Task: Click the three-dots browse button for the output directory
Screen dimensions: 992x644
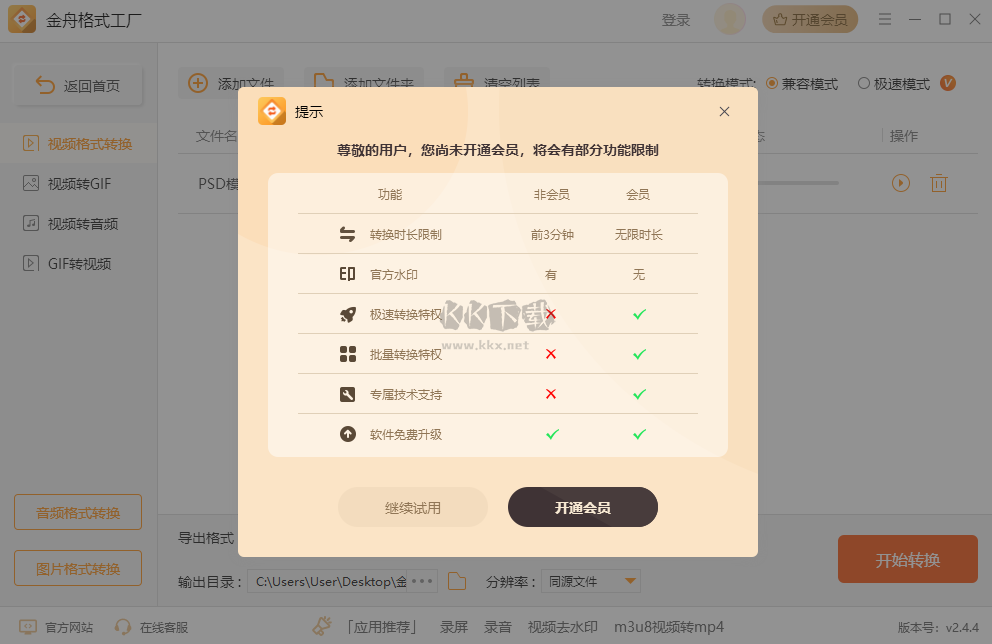Action: tap(422, 581)
